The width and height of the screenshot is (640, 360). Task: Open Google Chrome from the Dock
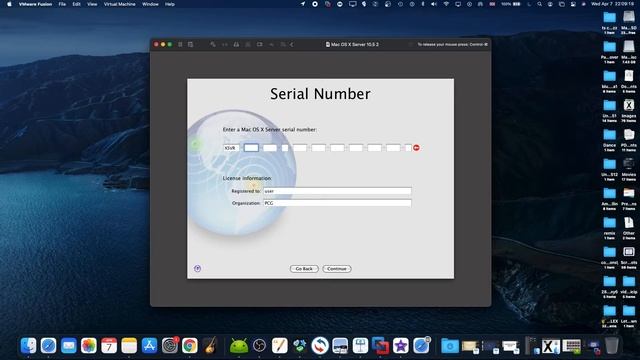click(x=189, y=346)
